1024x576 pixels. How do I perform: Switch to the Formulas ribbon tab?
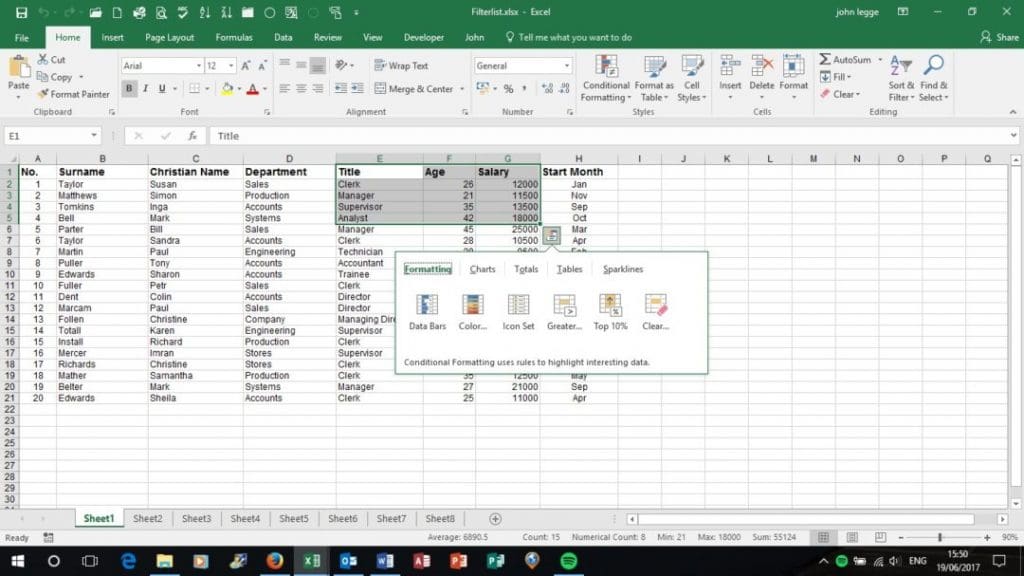coord(233,37)
